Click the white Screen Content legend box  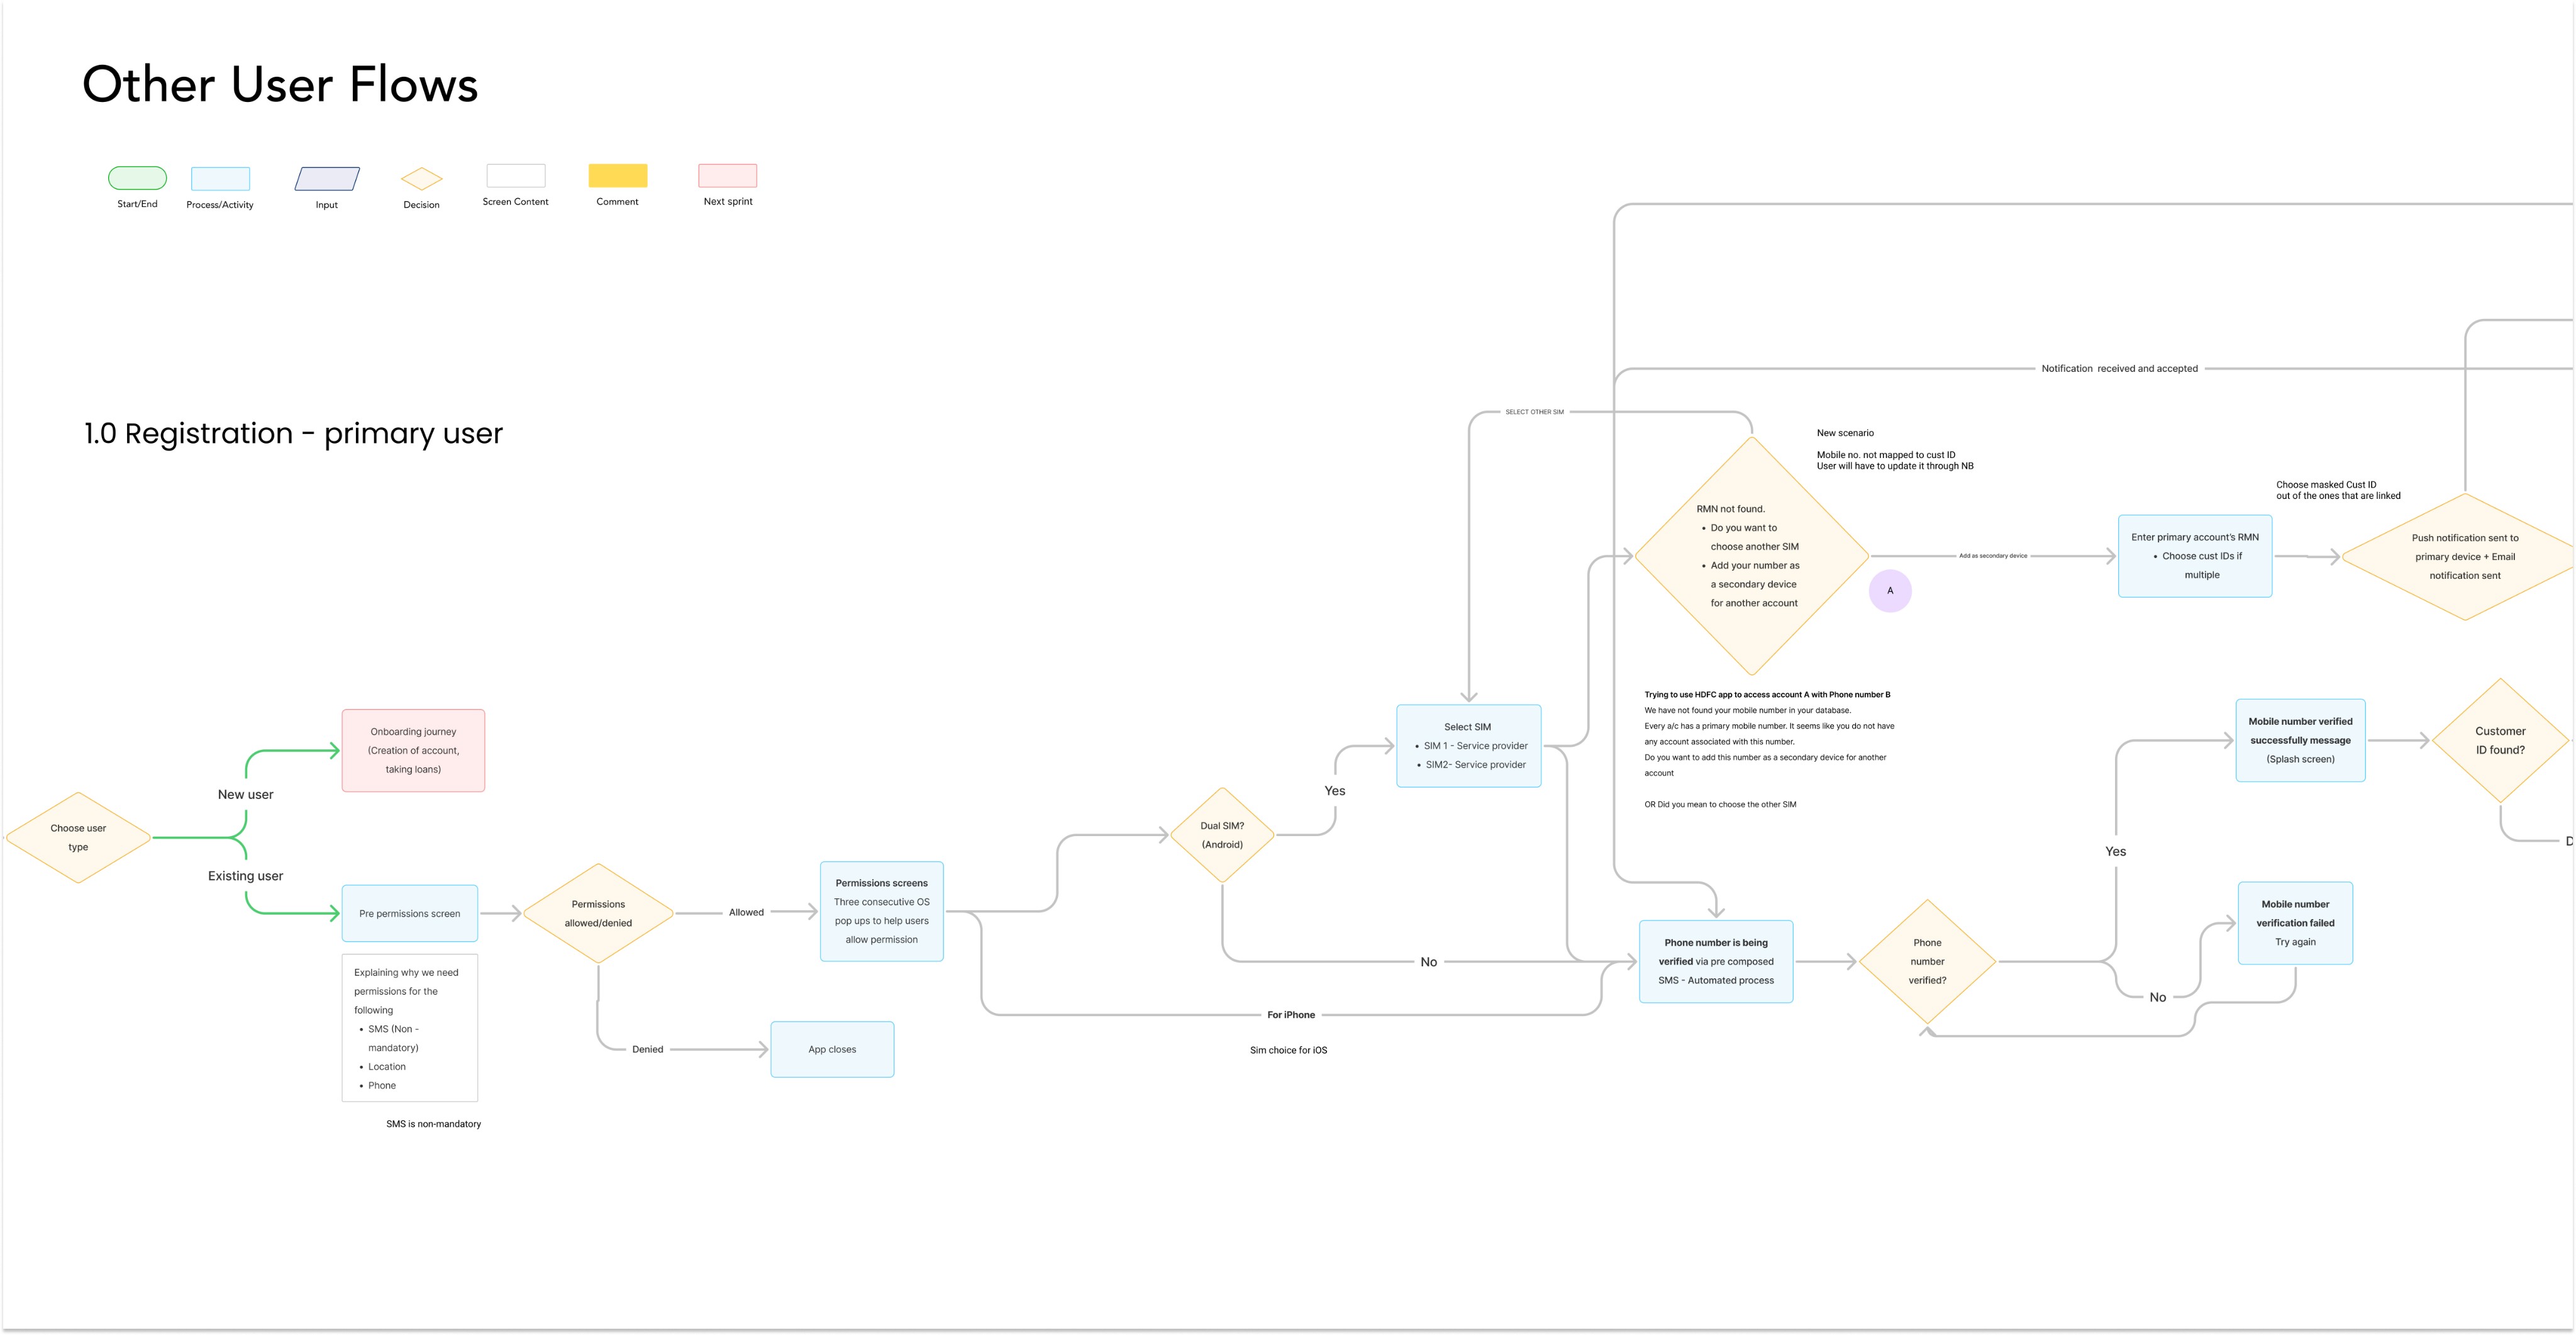515,176
